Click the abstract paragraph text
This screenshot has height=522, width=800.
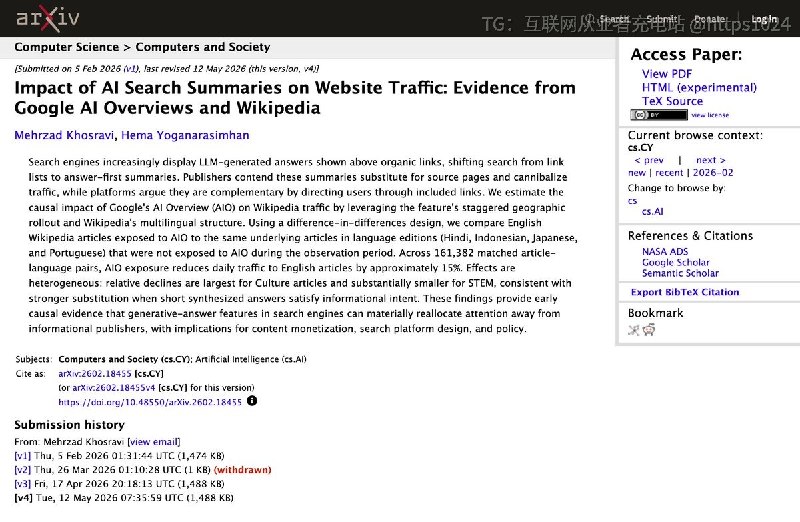coord(303,245)
